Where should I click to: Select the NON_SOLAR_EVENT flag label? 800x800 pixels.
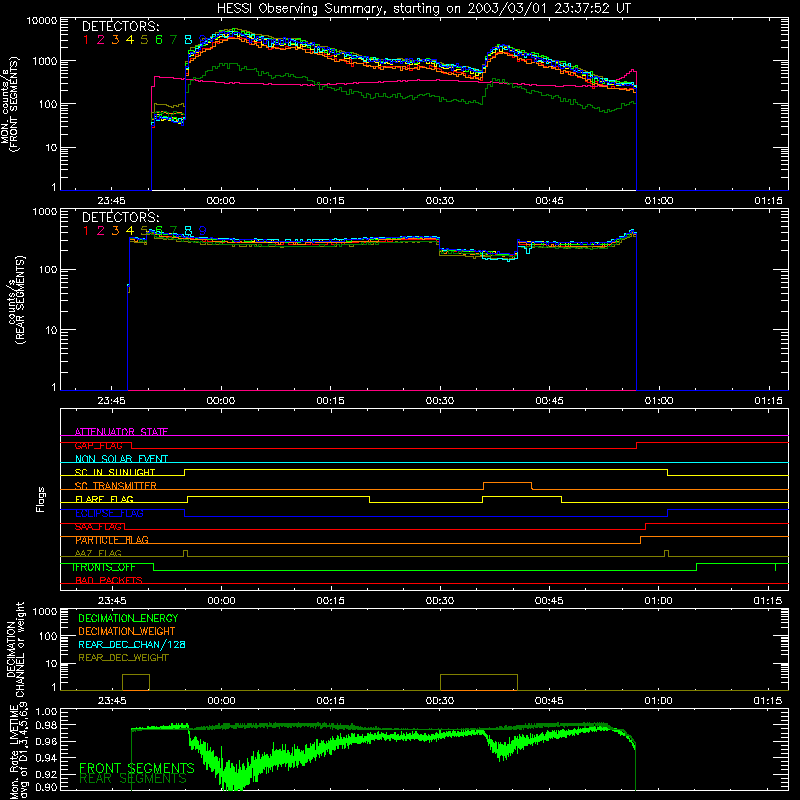pyautogui.click(x=121, y=459)
